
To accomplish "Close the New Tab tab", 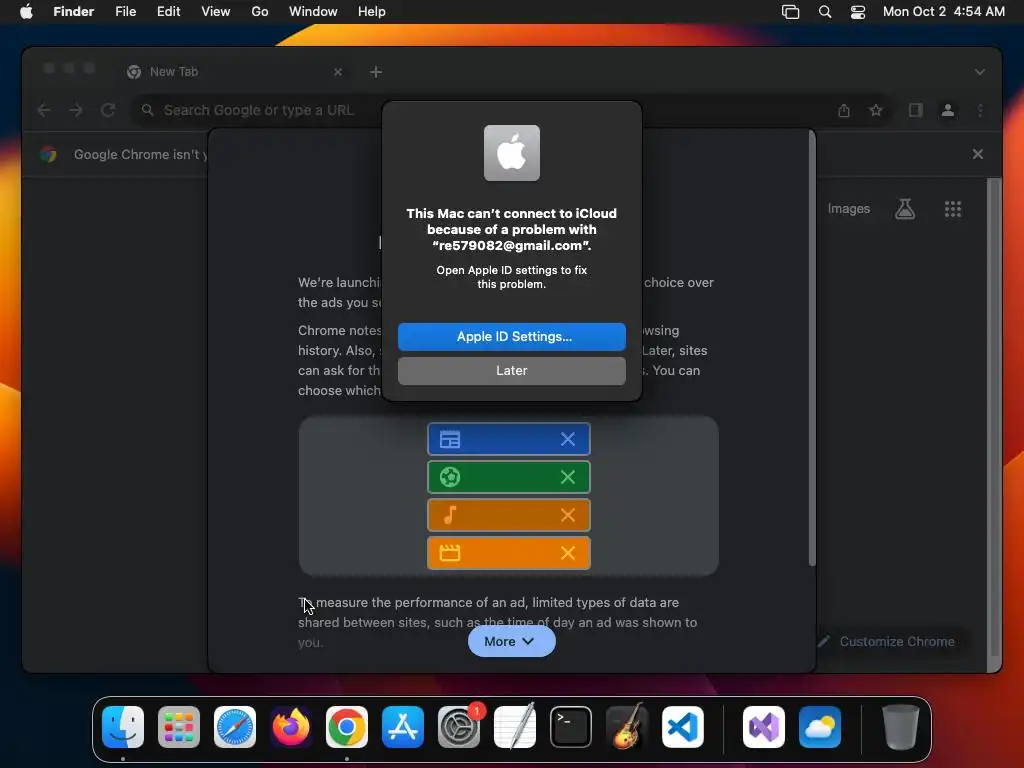I will pos(338,72).
